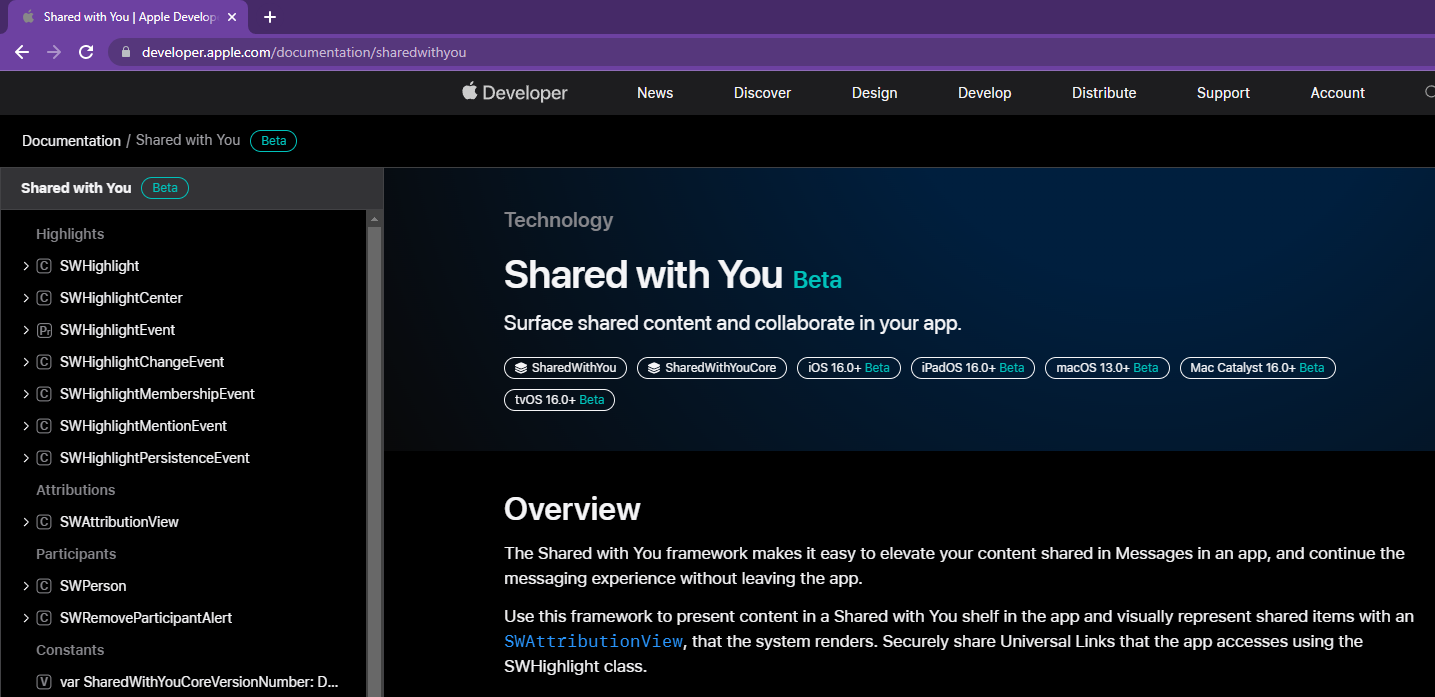The width and height of the screenshot is (1435, 697).
Task: Select SWRemoveParticipantAlert in the sidebar
Action: coord(146,618)
